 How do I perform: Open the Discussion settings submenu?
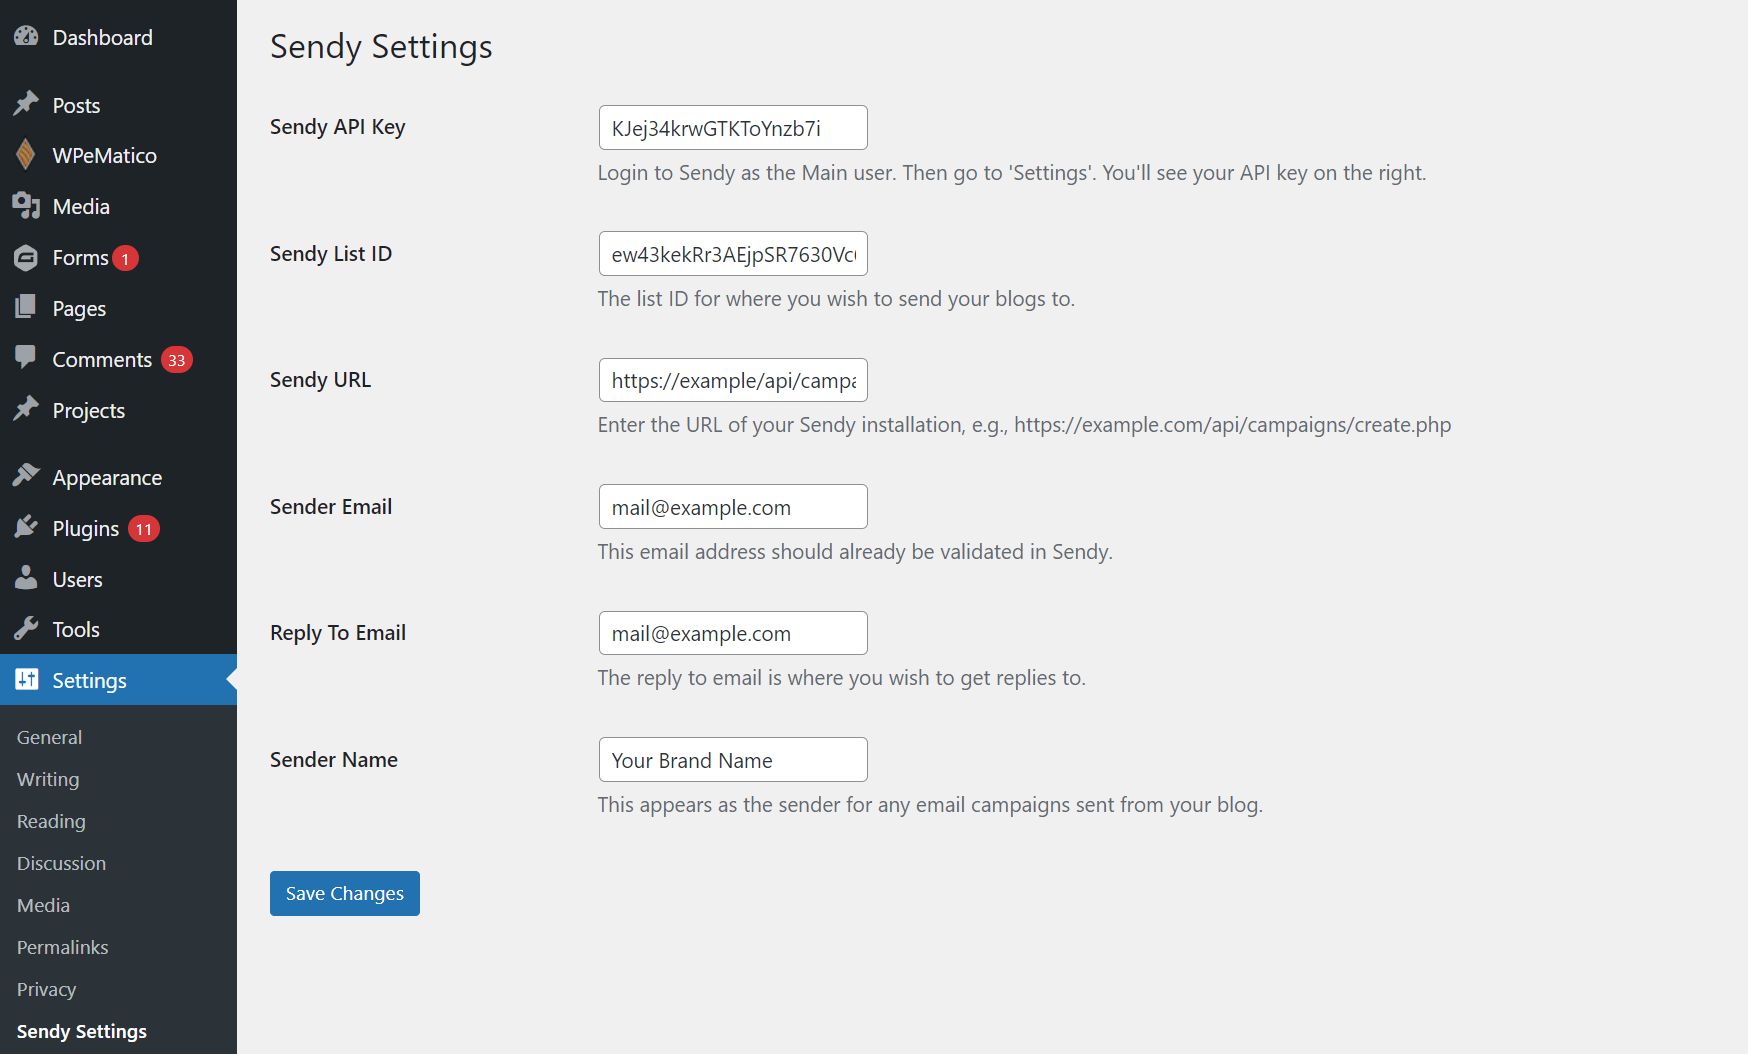(61, 863)
